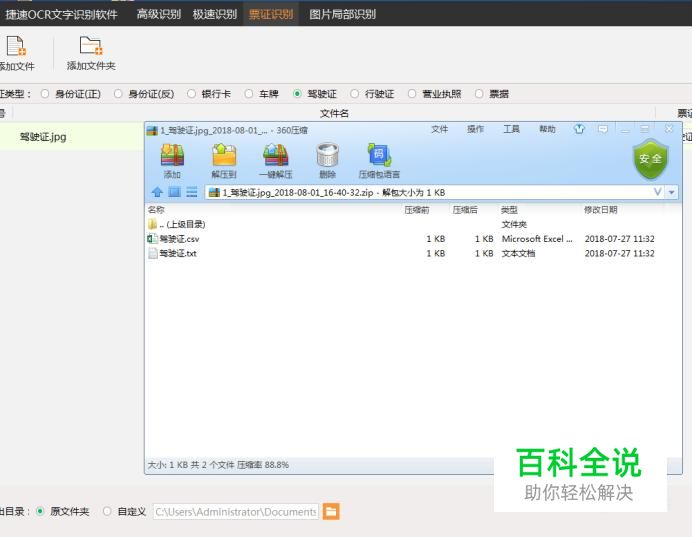Select 营业执照 radio button
The image size is (692, 537).
[412, 94]
